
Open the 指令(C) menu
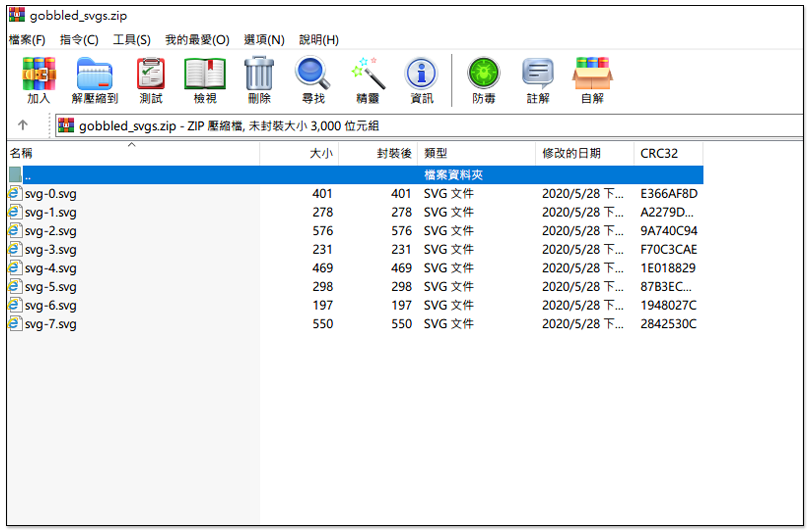point(79,40)
